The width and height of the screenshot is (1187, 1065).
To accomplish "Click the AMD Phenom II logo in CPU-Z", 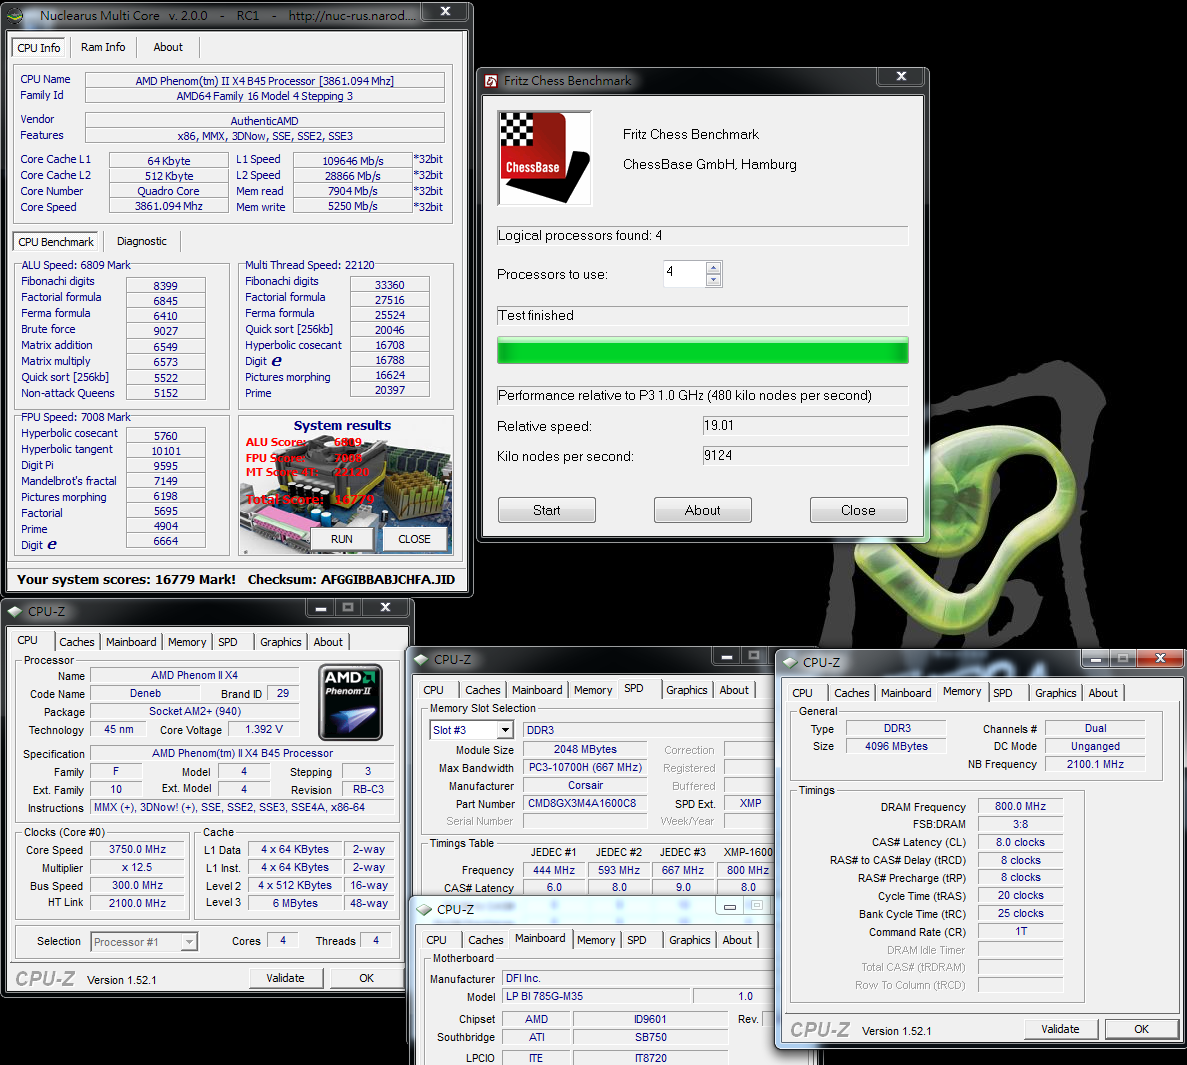I will [350, 702].
